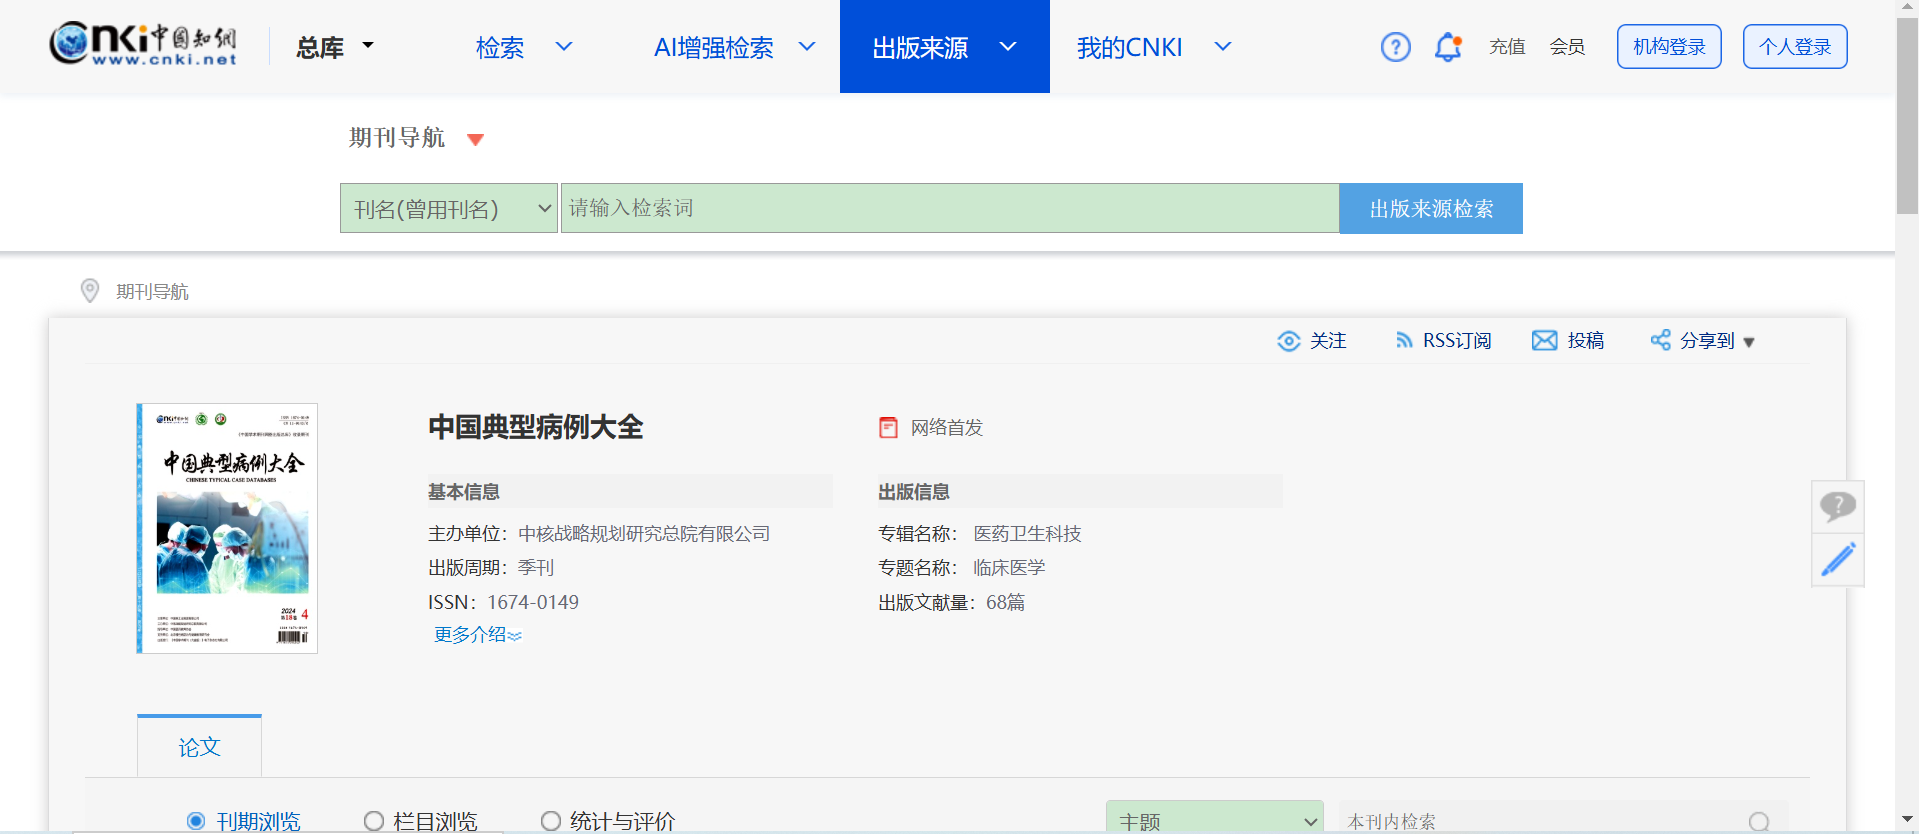Expand the 检索 menu chevron
Image resolution: width=1919 pixels, height=834 pixels.
point(564,46)
